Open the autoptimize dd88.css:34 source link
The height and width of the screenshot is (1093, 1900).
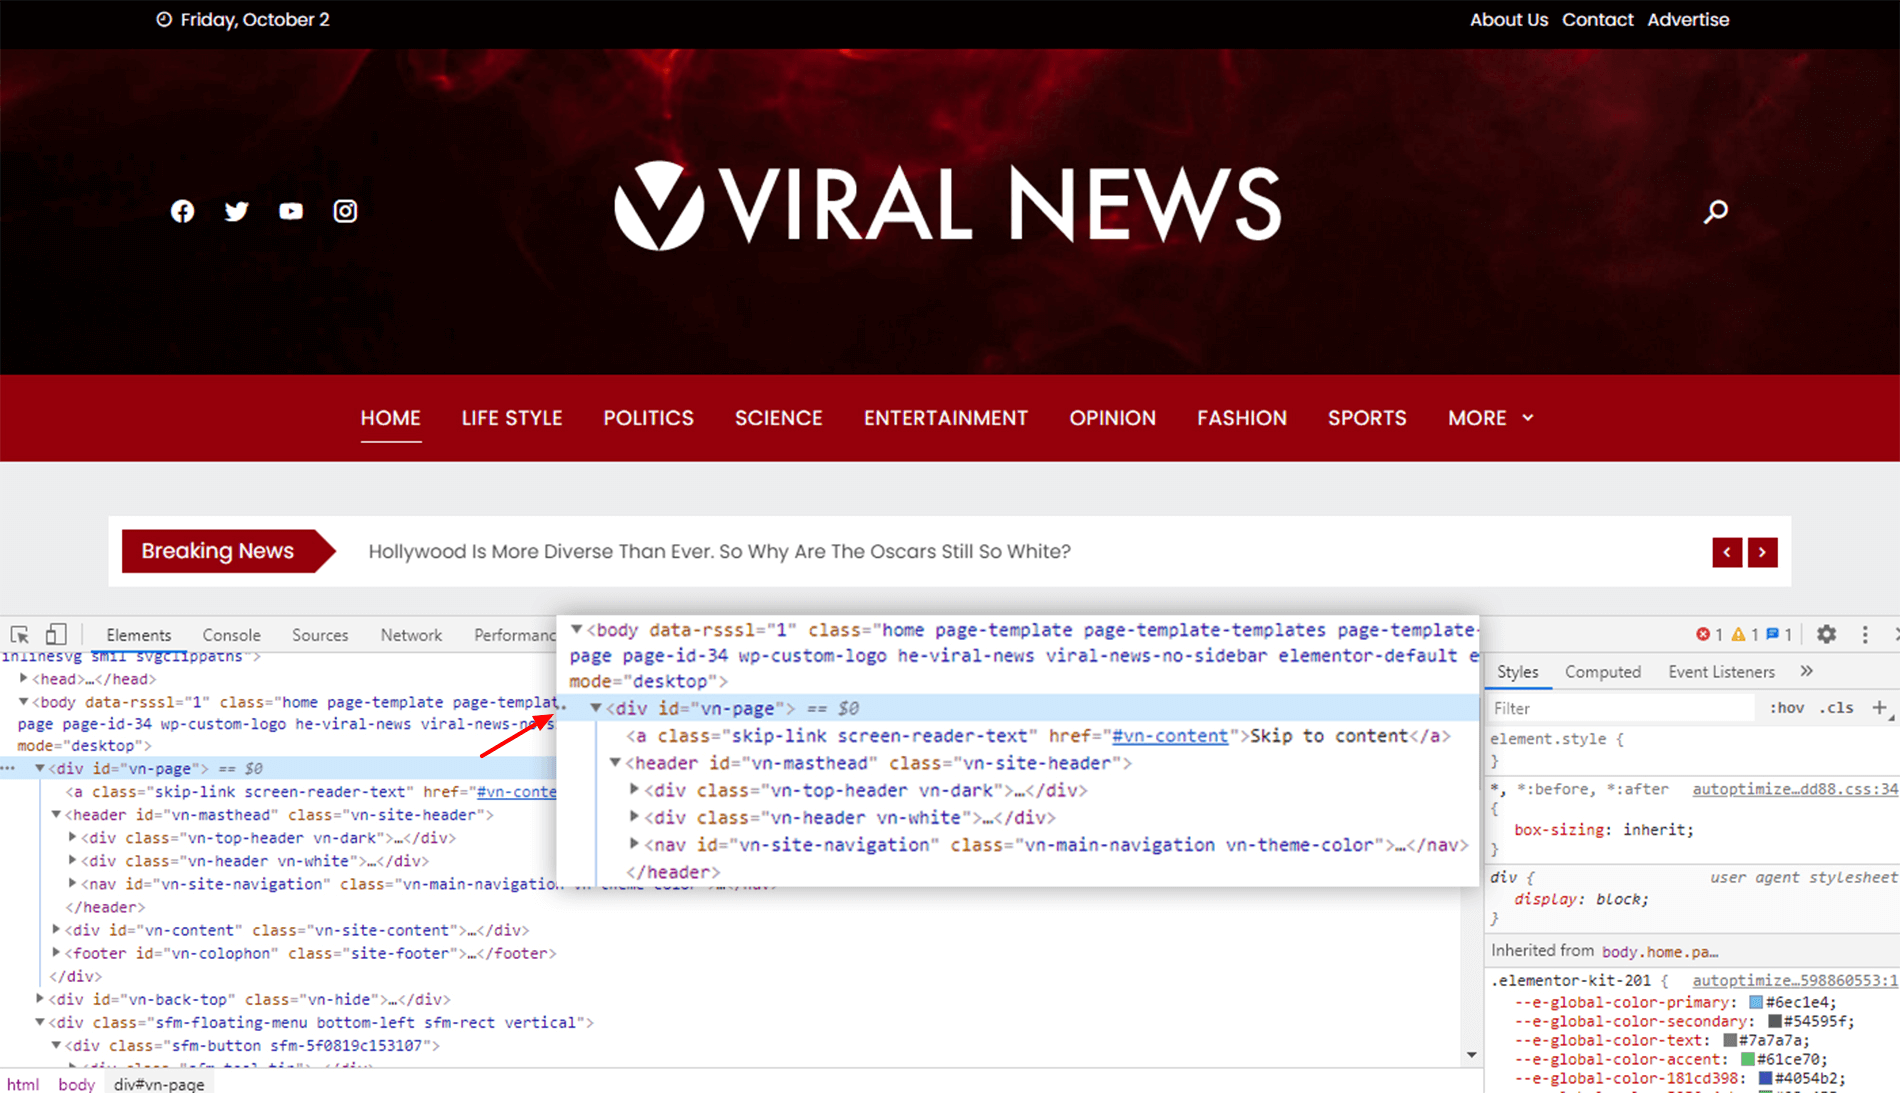click(x=1795, y=789)
